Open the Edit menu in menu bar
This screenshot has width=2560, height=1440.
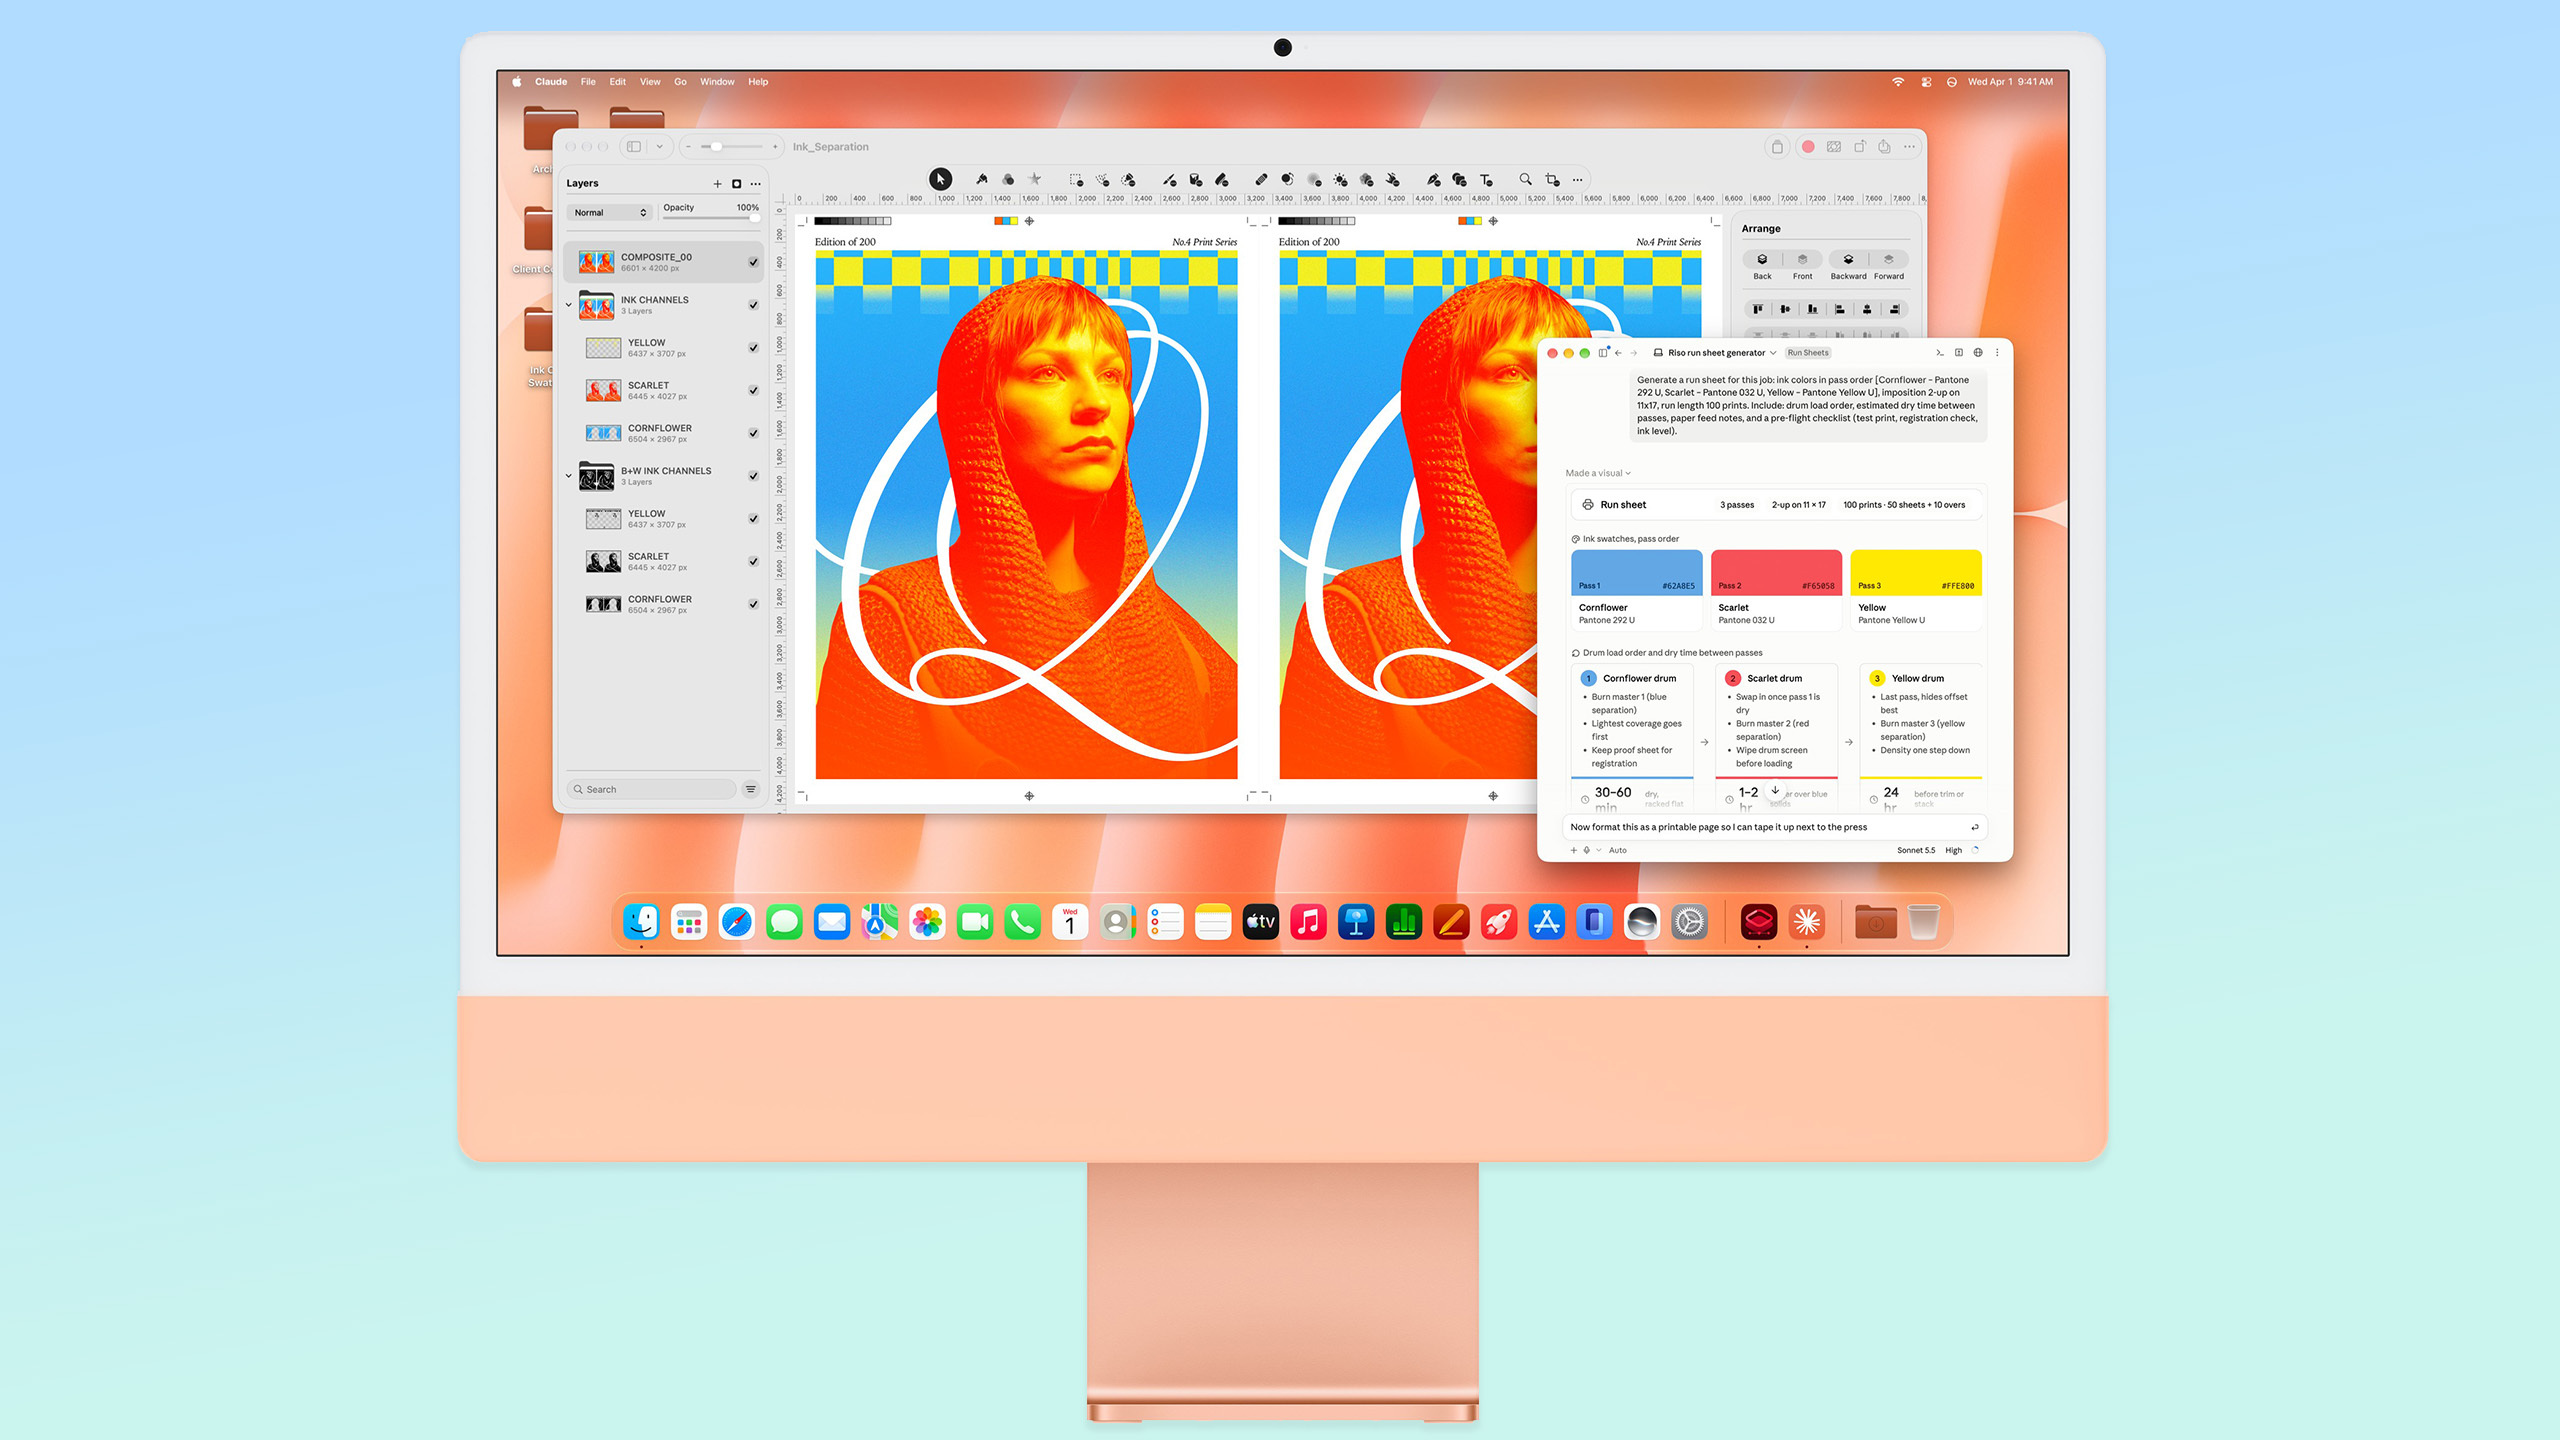click(x=618, y=82)
